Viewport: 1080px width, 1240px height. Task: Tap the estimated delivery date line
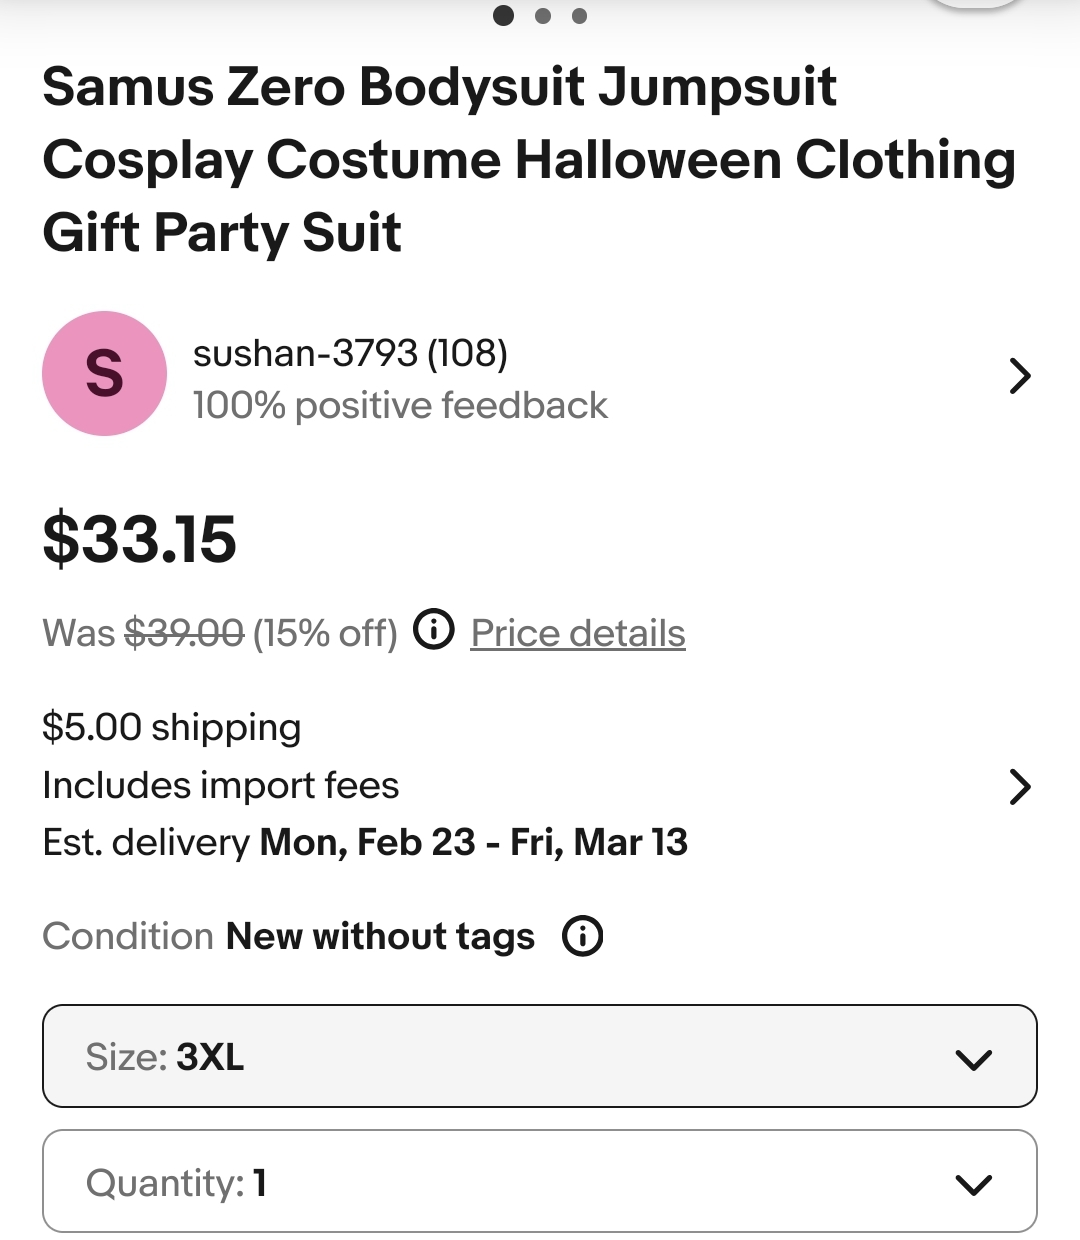[x=365, y=843]
